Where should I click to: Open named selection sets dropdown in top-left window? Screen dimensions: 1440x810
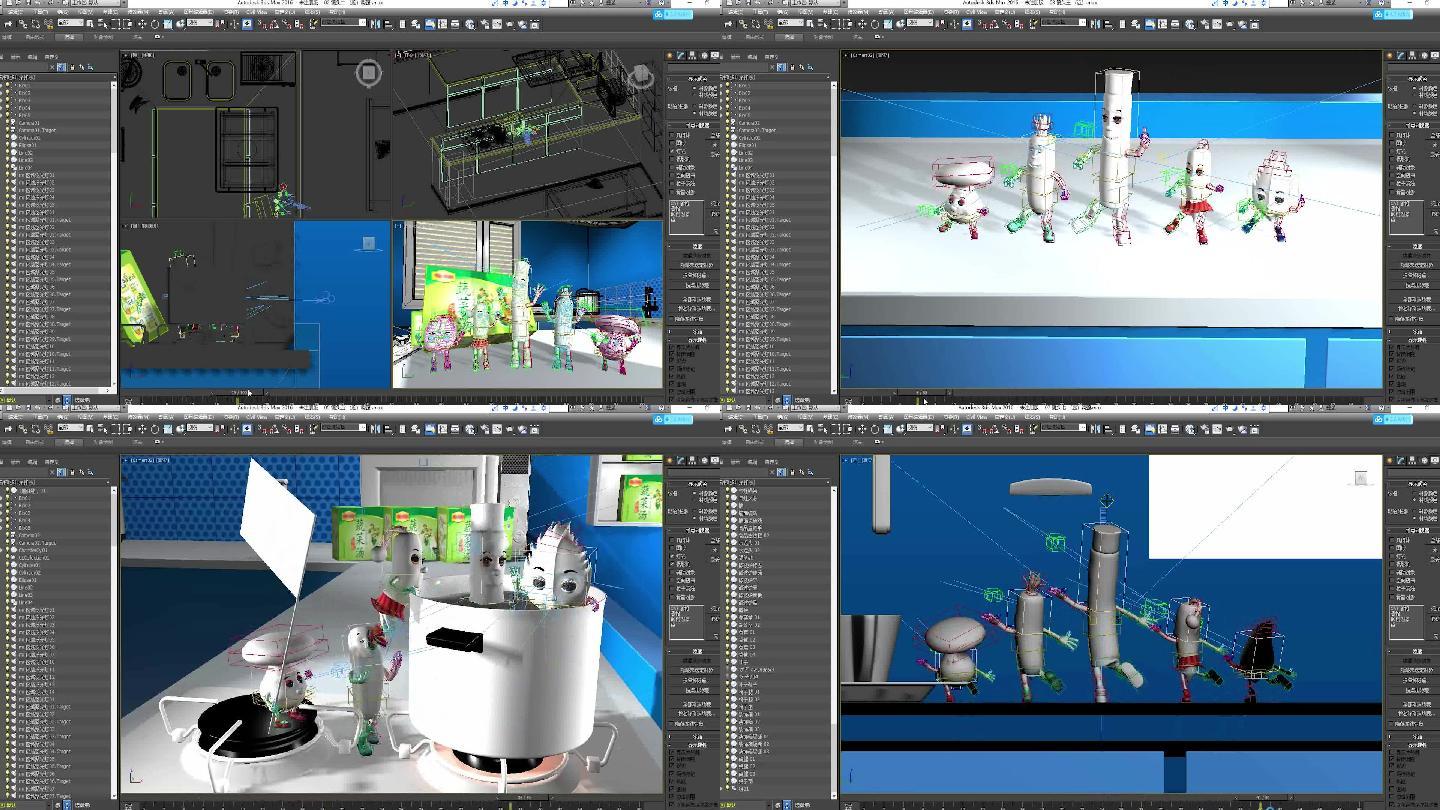tap(343, 23)
